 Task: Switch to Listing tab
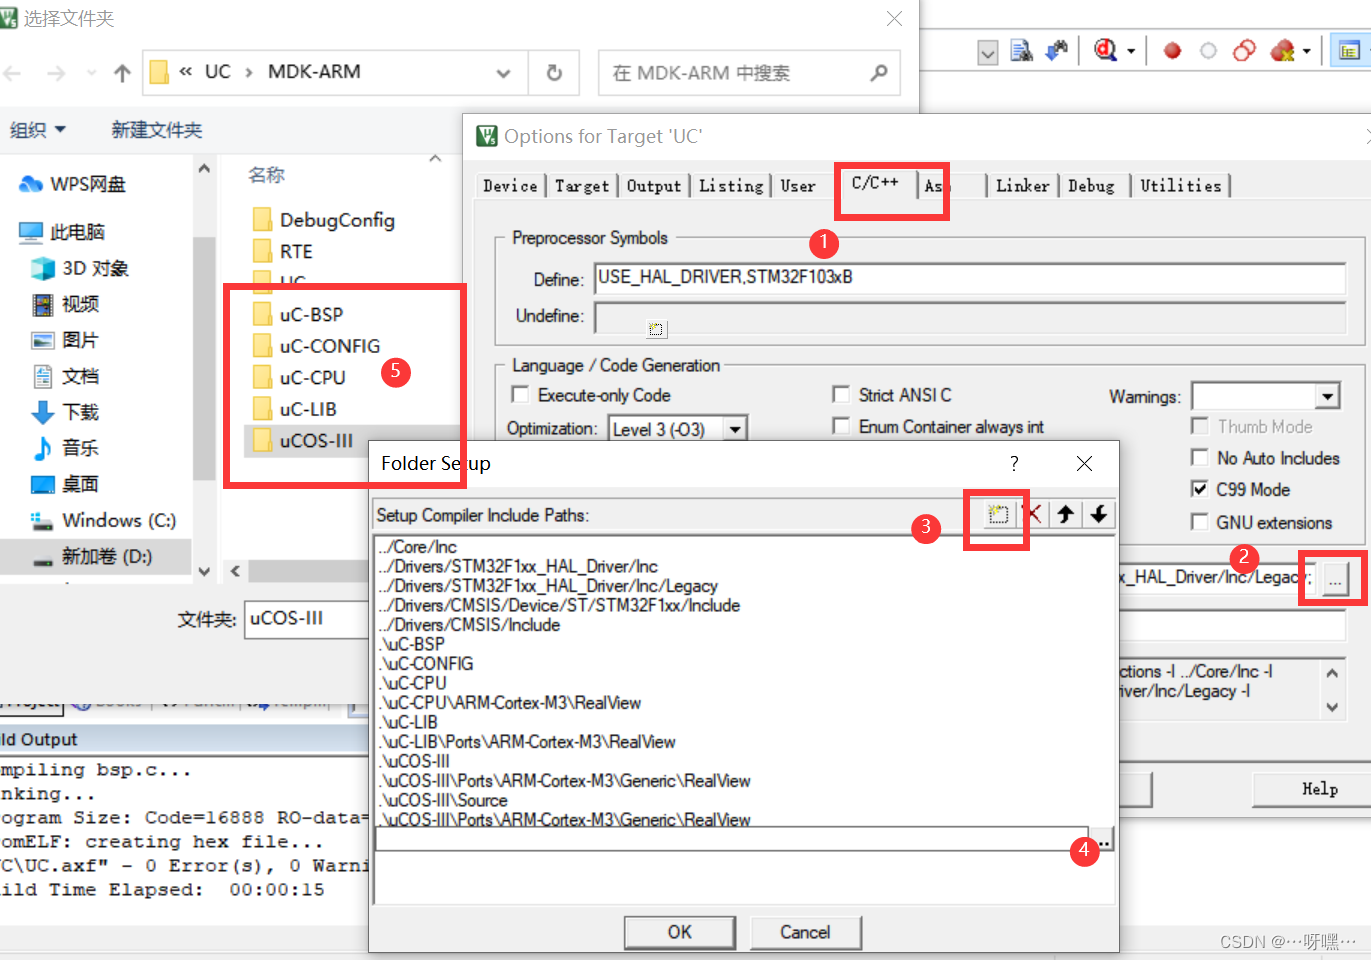[x=731, y=186]
